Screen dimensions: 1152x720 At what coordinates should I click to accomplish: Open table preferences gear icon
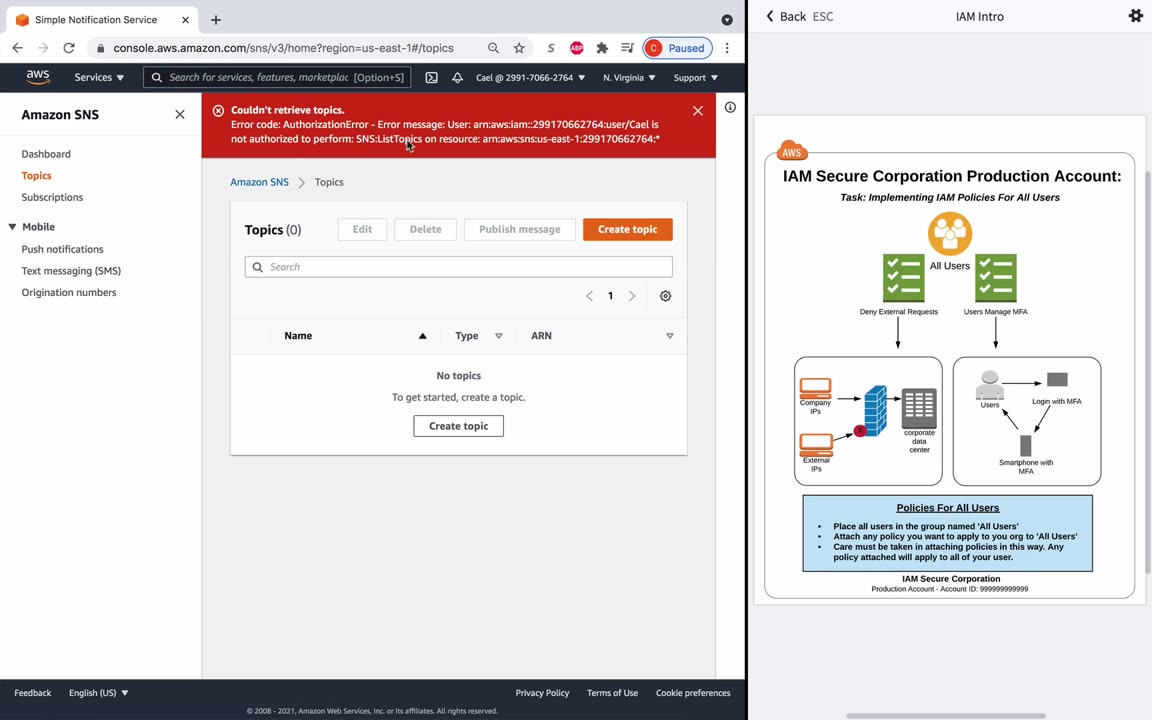point(665,296)
